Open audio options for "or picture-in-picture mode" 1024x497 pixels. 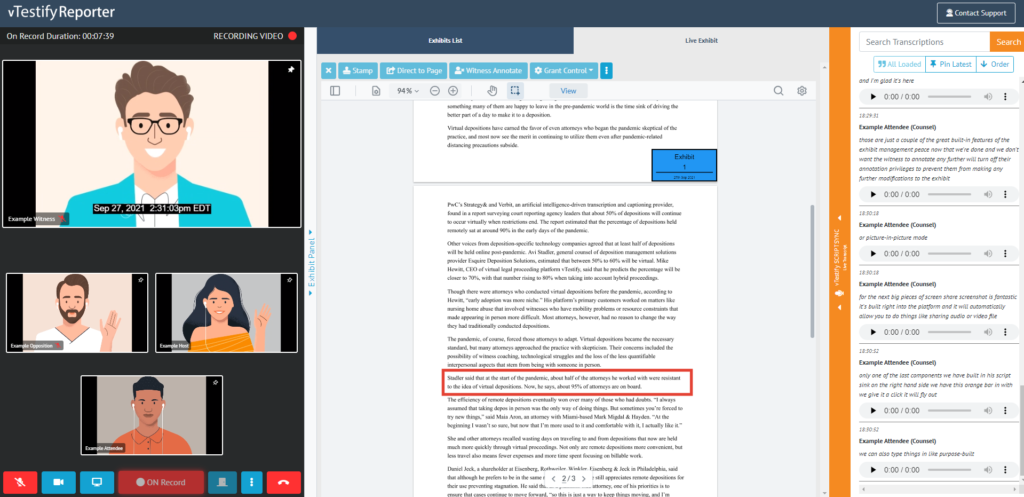point(1006,254)
